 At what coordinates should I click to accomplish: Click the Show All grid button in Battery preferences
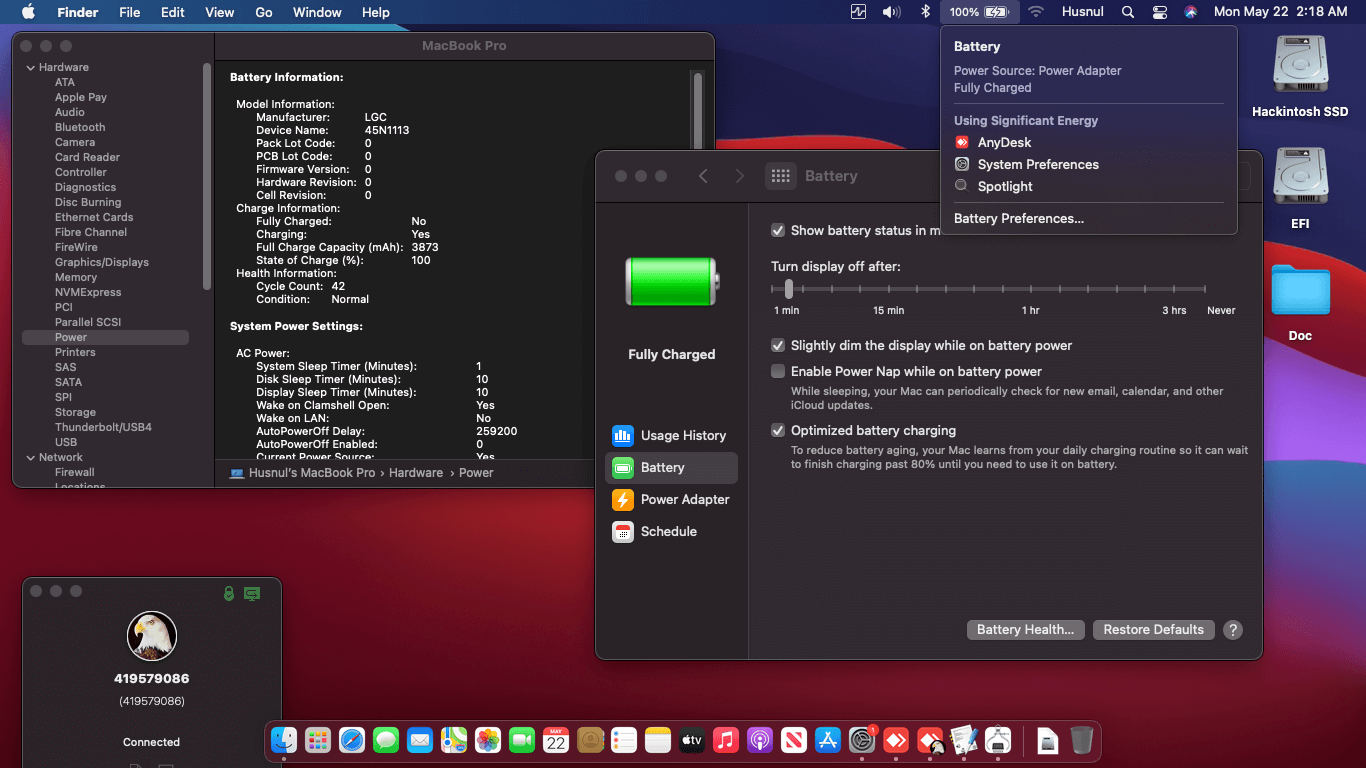[781, 176]
